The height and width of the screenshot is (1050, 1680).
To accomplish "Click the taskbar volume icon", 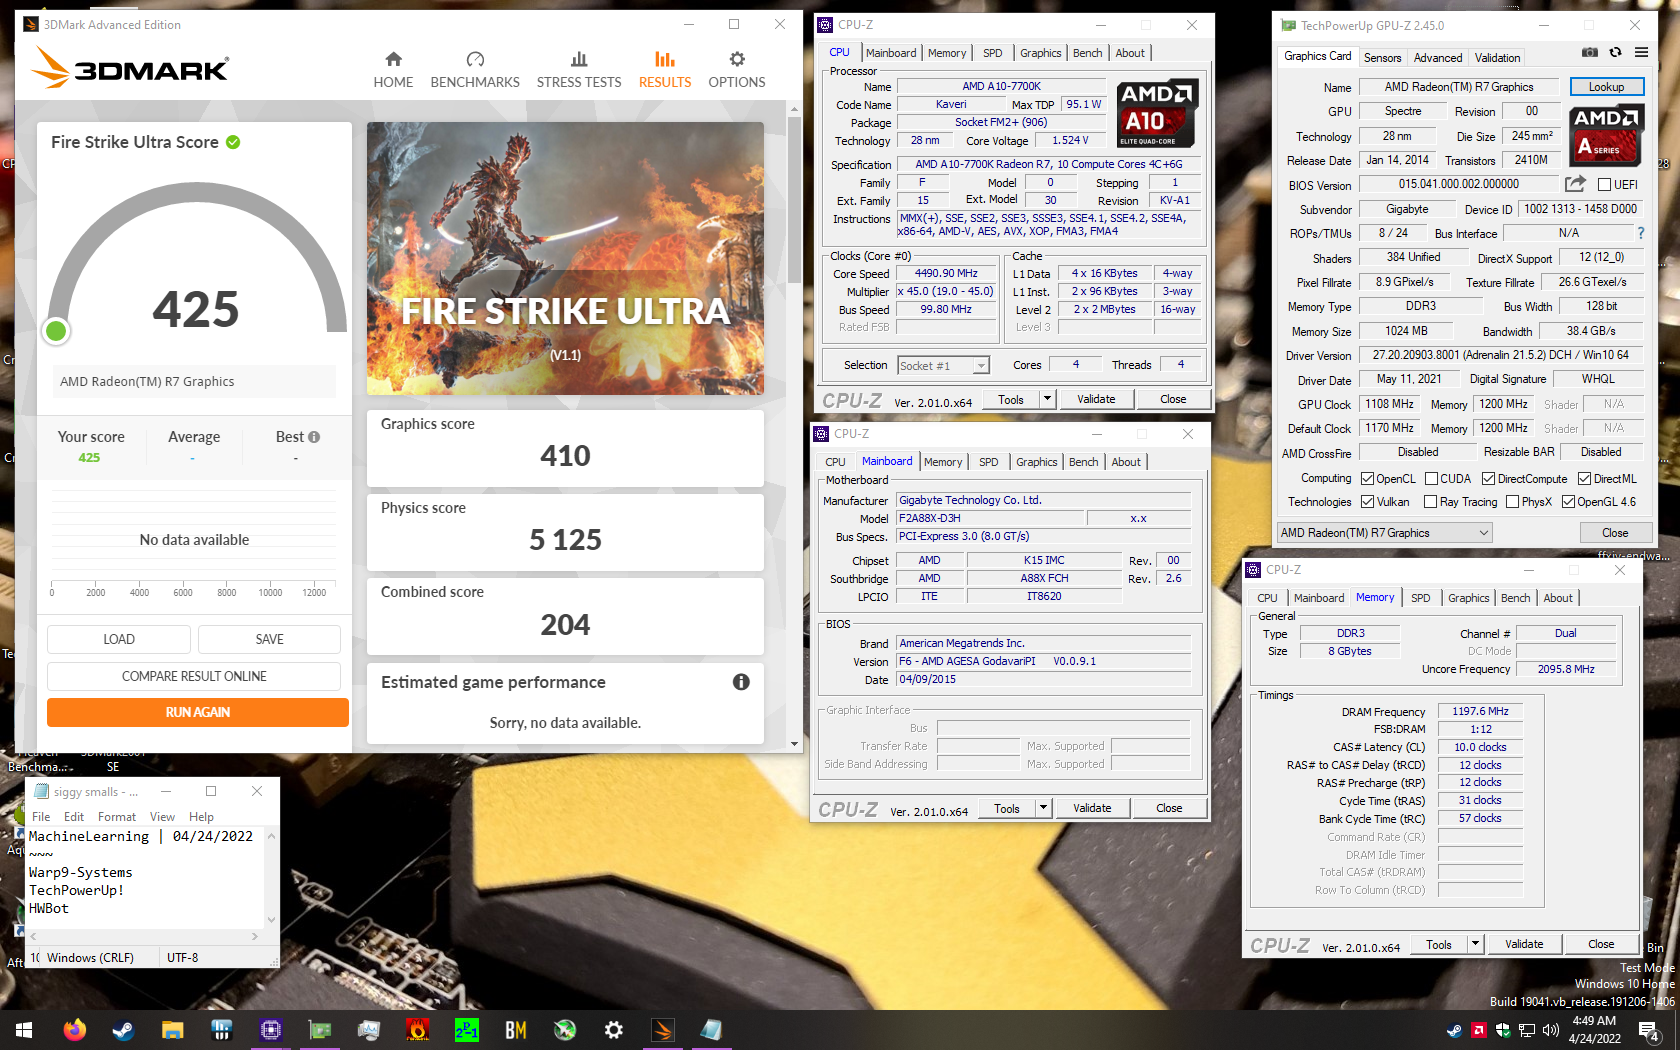I will (1551, 1030).
